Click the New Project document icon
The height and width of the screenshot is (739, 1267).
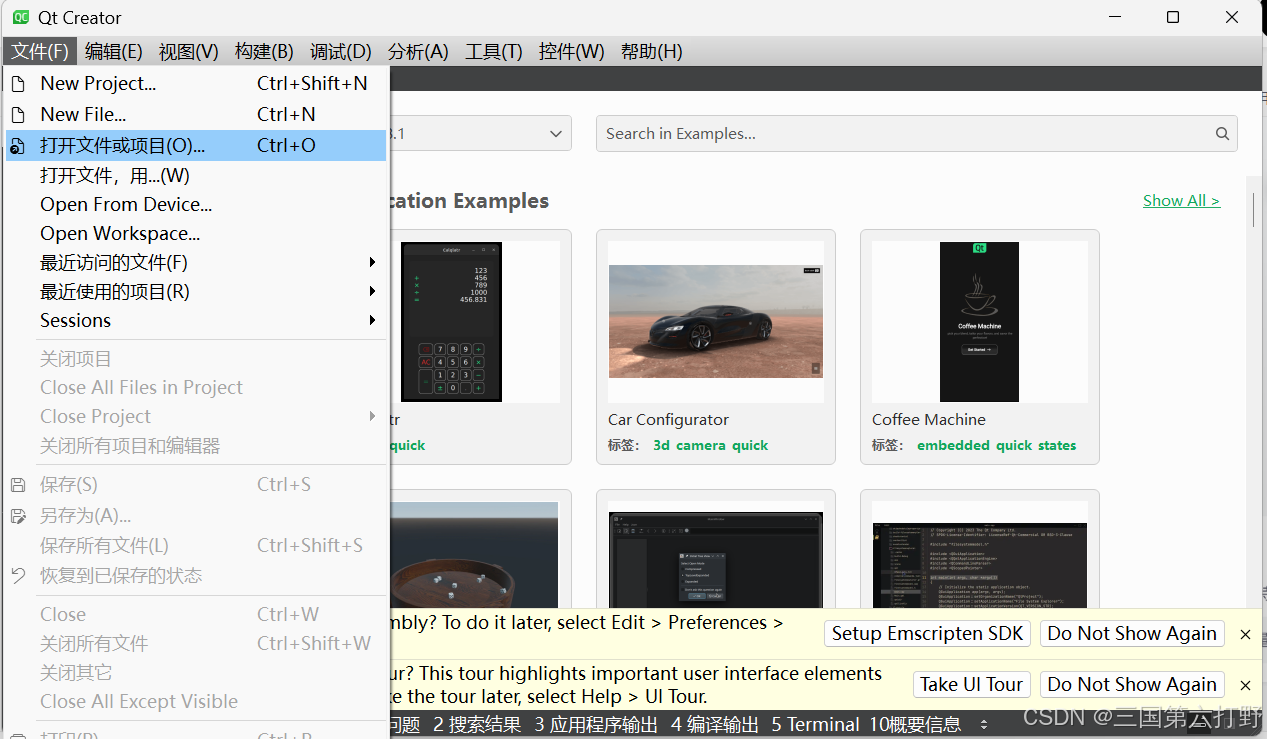tap(17, 84)
